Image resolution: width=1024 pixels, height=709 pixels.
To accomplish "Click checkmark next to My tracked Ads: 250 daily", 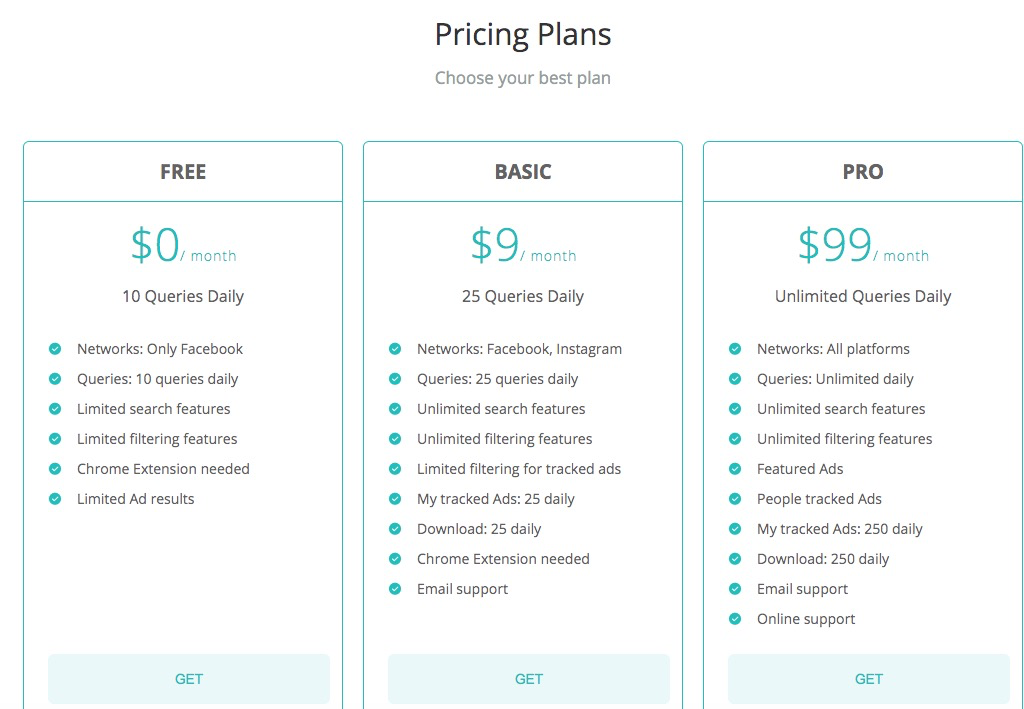I will (735, 529).
